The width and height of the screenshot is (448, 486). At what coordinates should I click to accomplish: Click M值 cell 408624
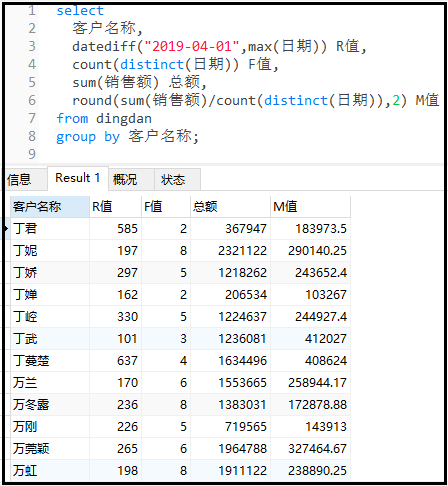(x=310, y=361)
